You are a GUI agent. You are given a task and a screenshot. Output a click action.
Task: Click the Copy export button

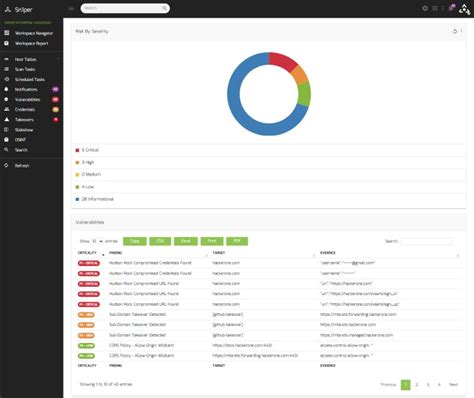tap(135, 241)
